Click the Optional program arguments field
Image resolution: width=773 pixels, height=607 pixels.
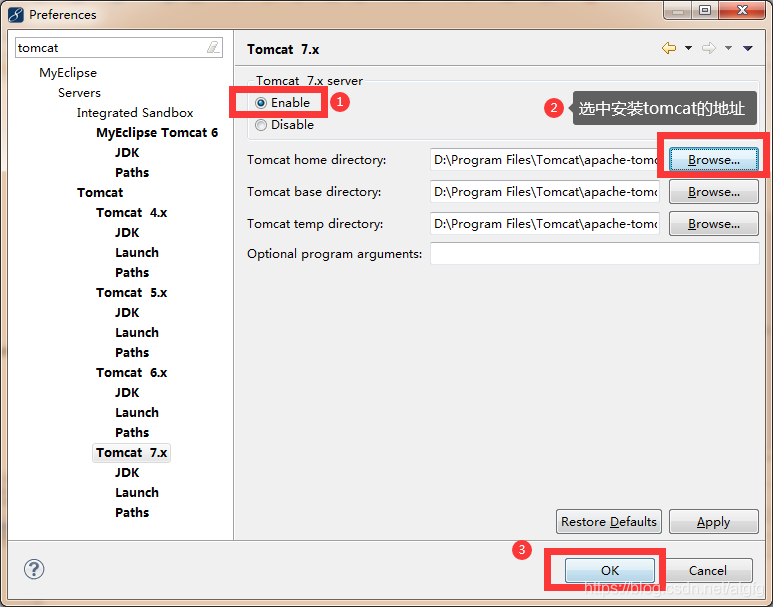pos(595,253)
